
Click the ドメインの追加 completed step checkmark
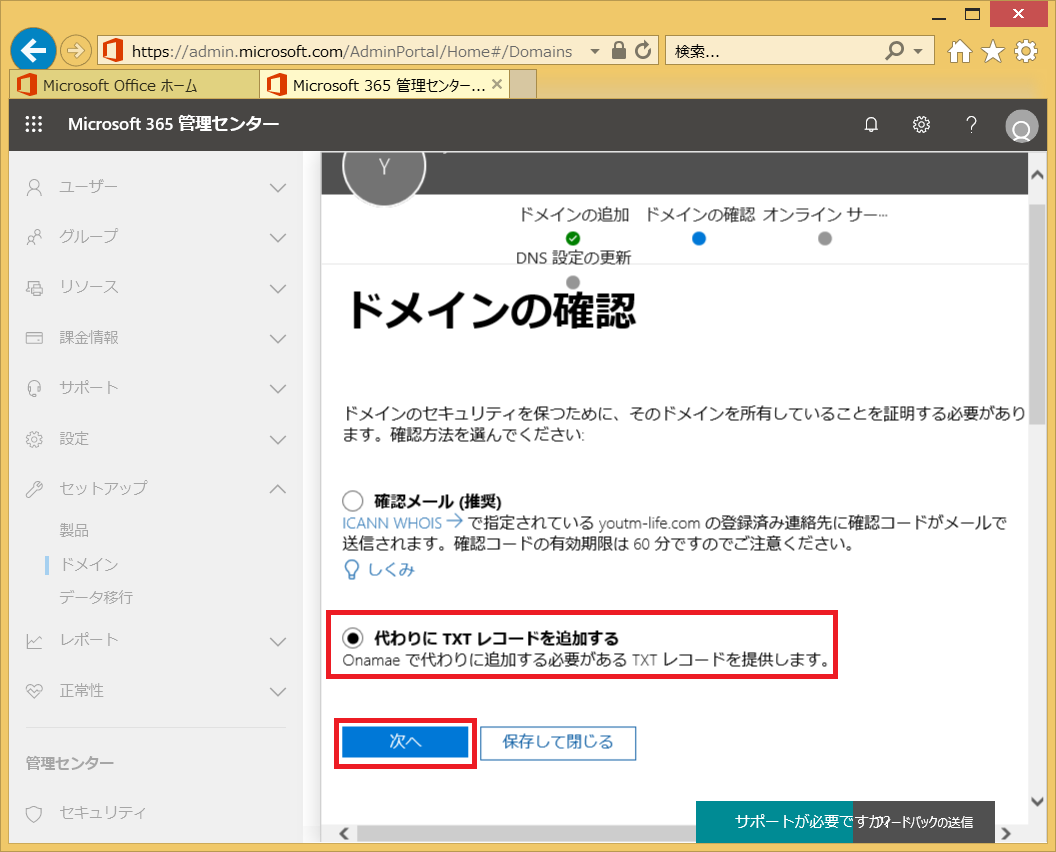point(573,238)
